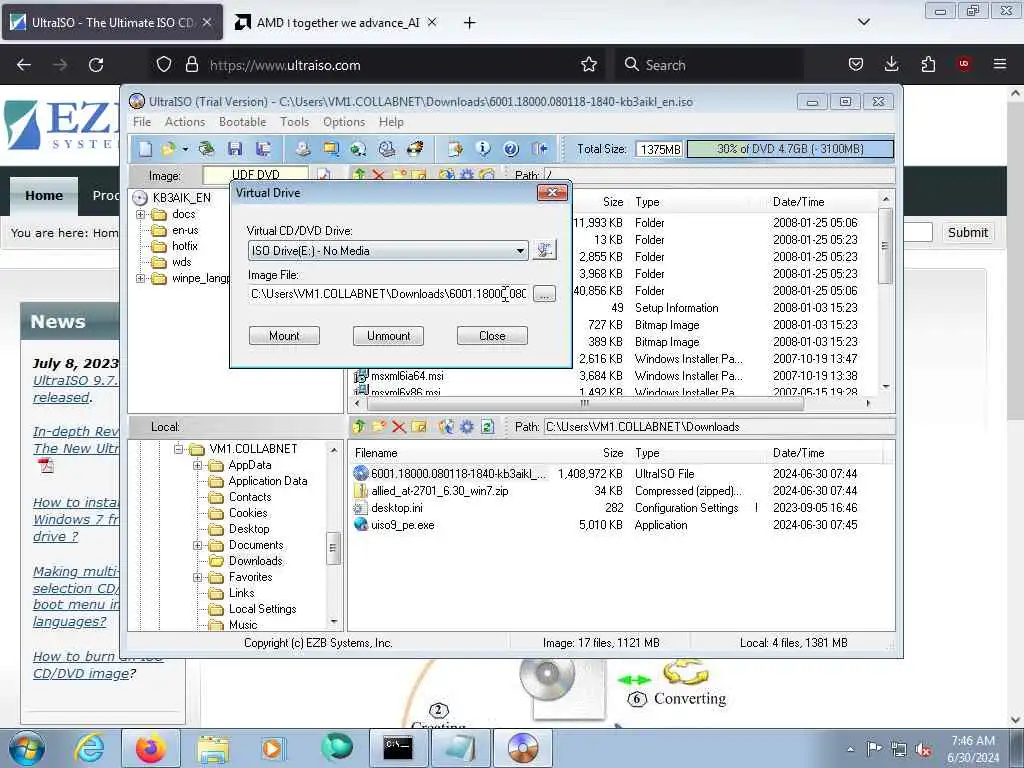Viewport: 1024px width, 768px height.
Task: Click the rename icon in Local toolbar
Action: (419, 427)
